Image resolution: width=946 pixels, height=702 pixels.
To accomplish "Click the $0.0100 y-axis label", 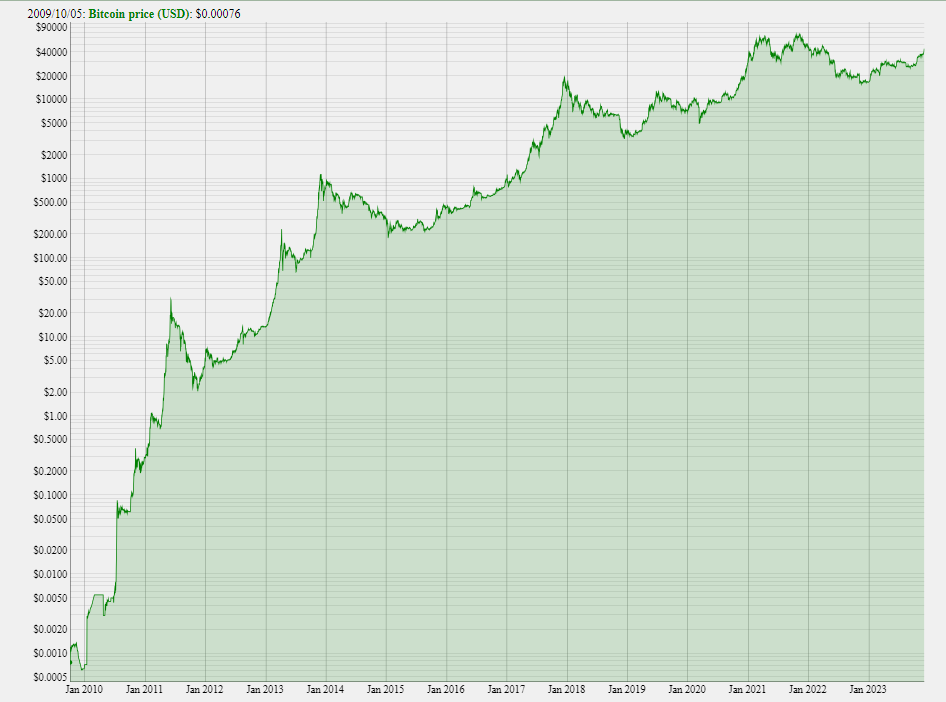I will [x=50, y=574].
